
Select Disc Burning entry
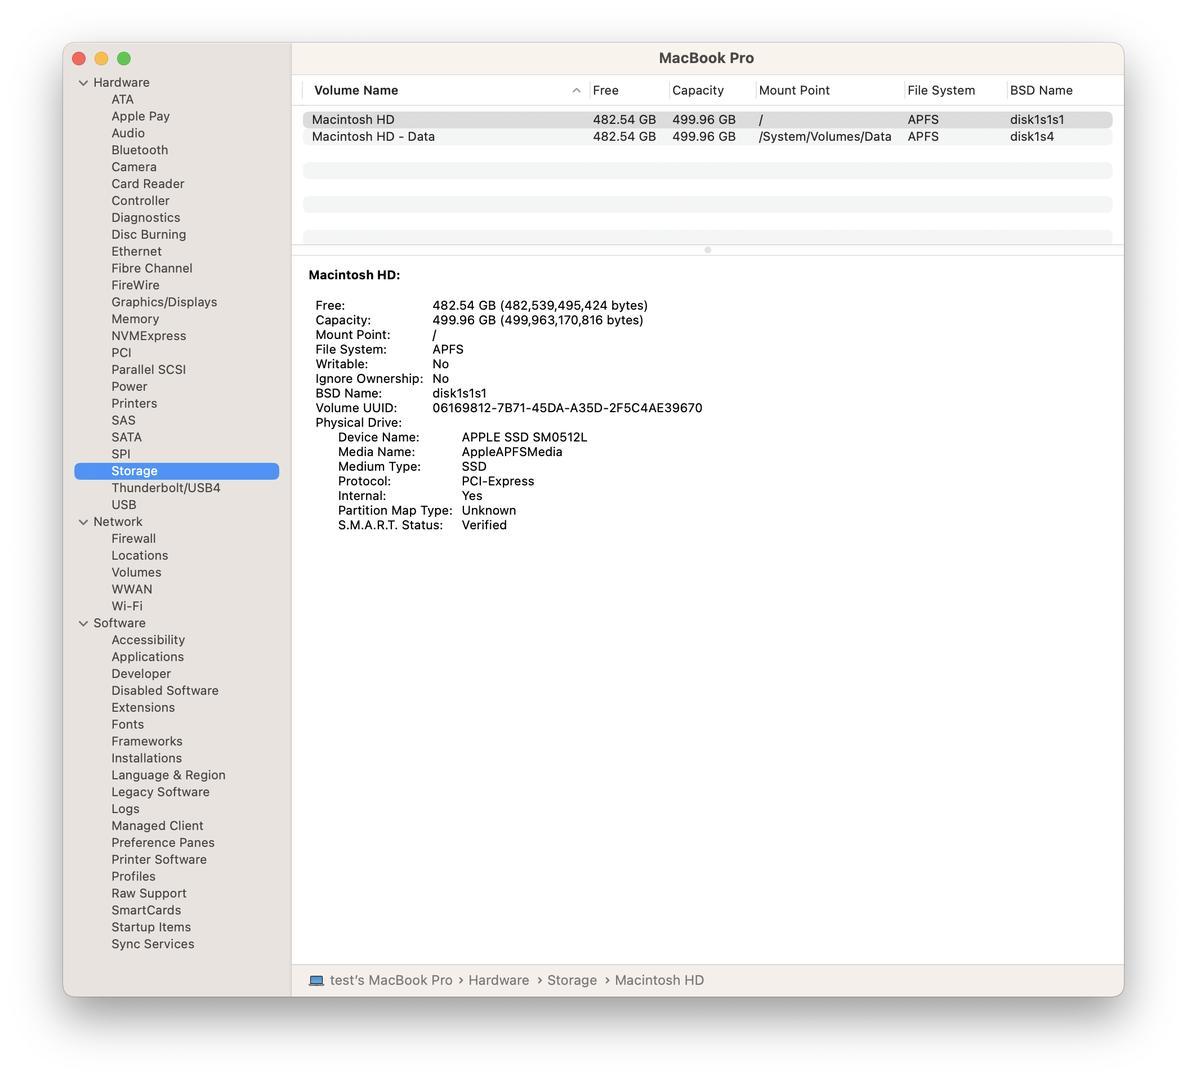(148, 234)
